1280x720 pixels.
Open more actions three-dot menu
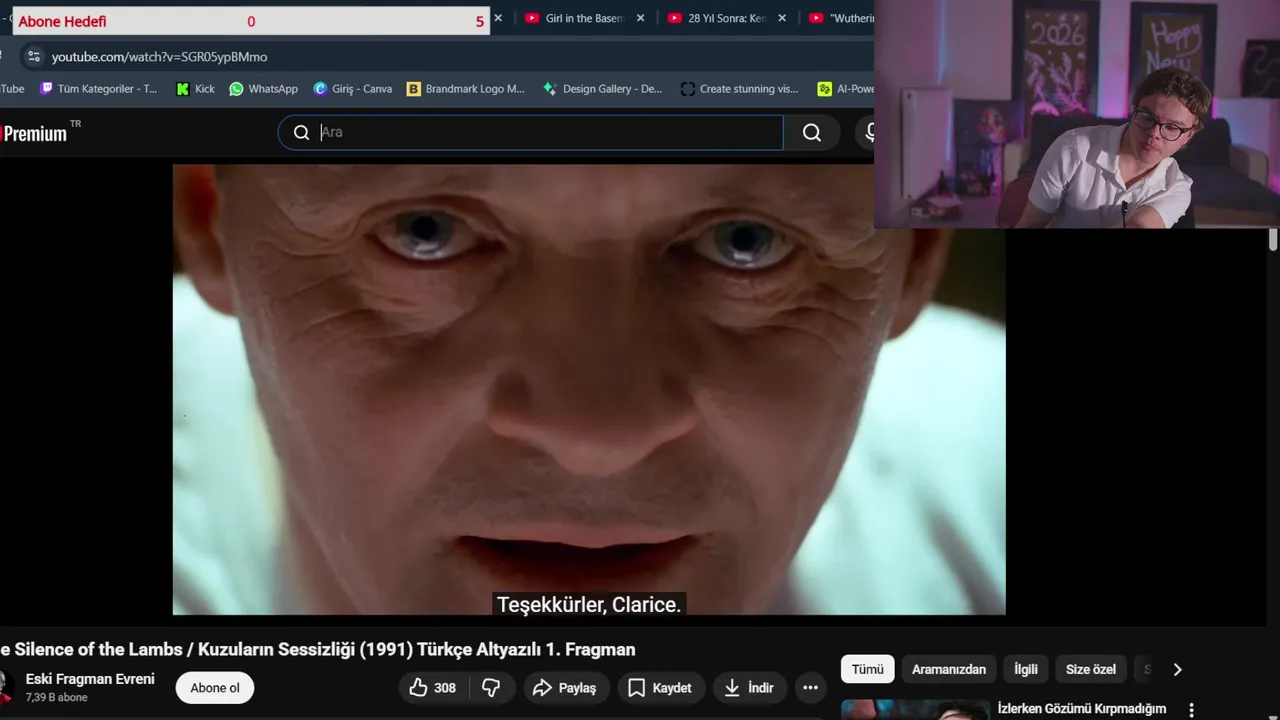pos(810,688)
